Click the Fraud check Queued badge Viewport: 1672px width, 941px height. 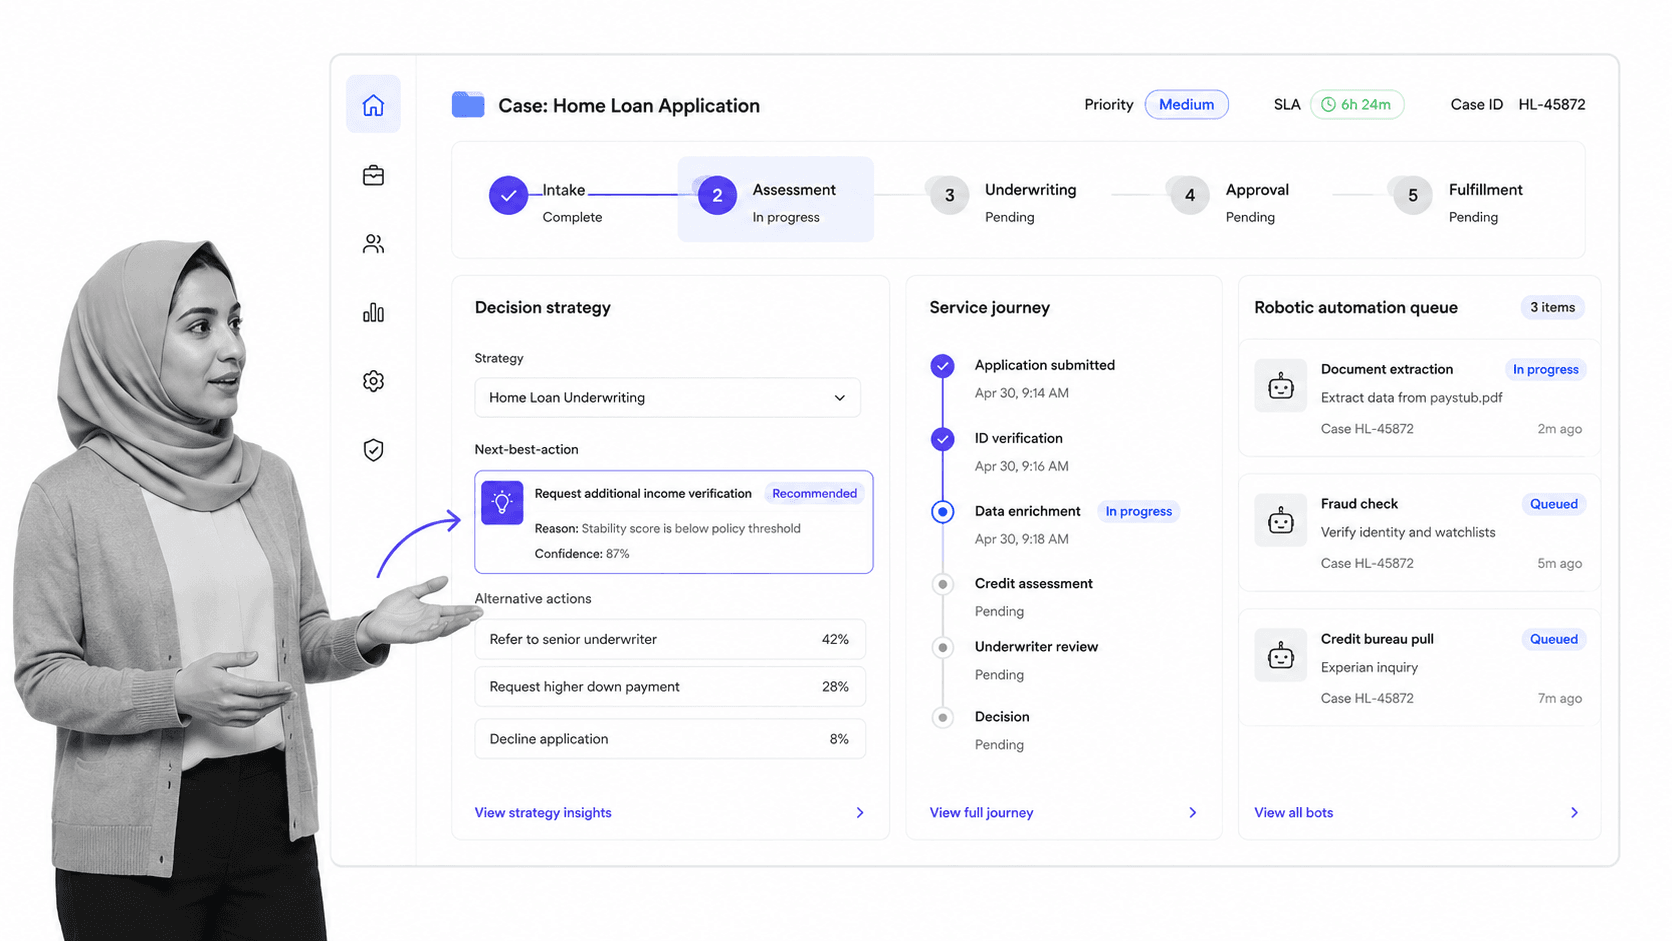1553,504
